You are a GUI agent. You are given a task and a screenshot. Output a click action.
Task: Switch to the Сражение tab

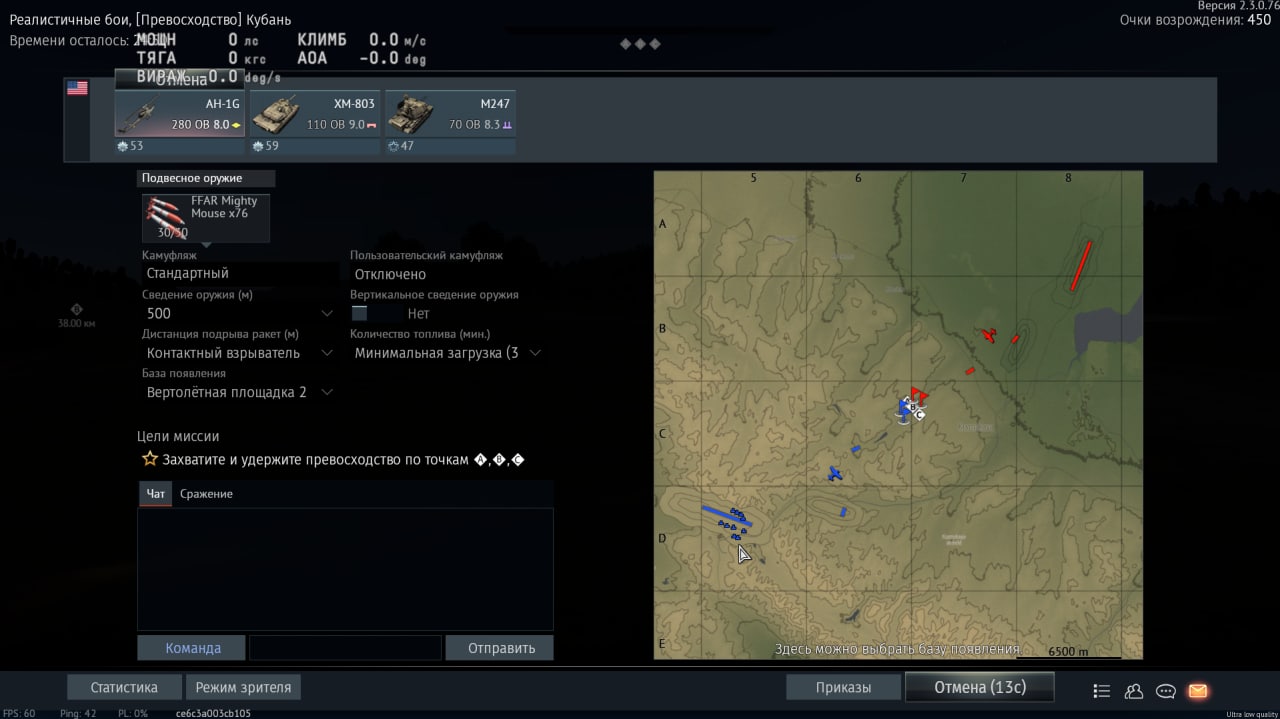pyautogui.click(x=206, y=494)
